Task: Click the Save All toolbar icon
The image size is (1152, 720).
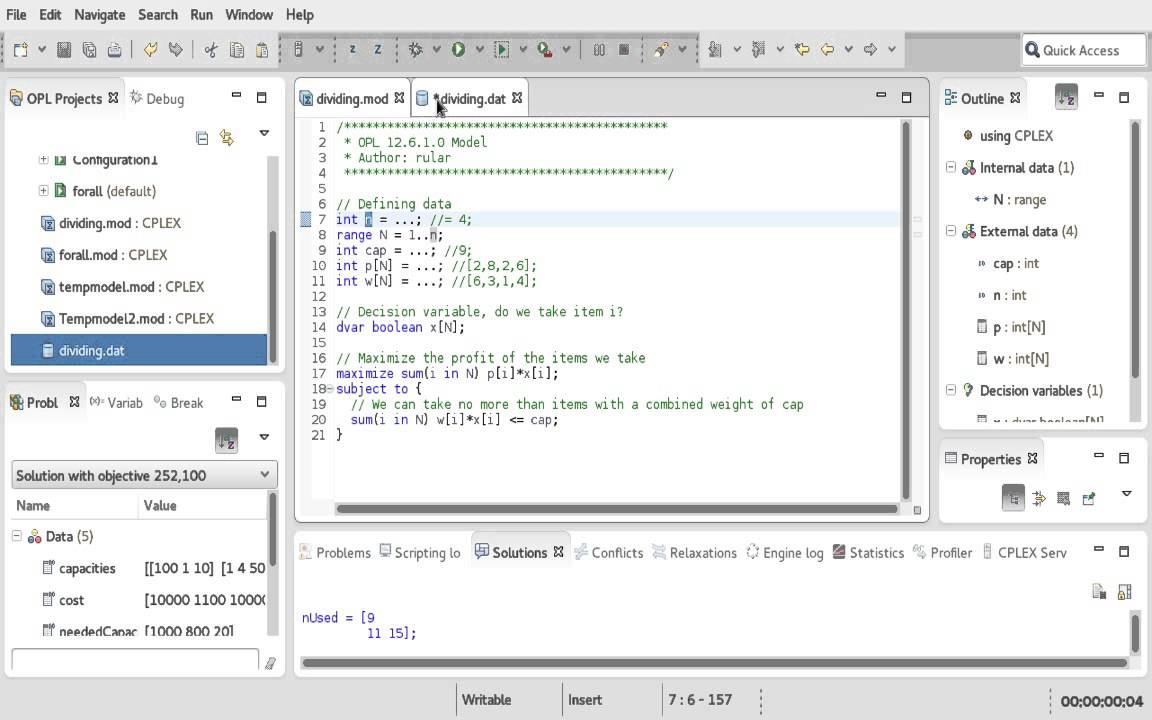Action: point(89,50)
